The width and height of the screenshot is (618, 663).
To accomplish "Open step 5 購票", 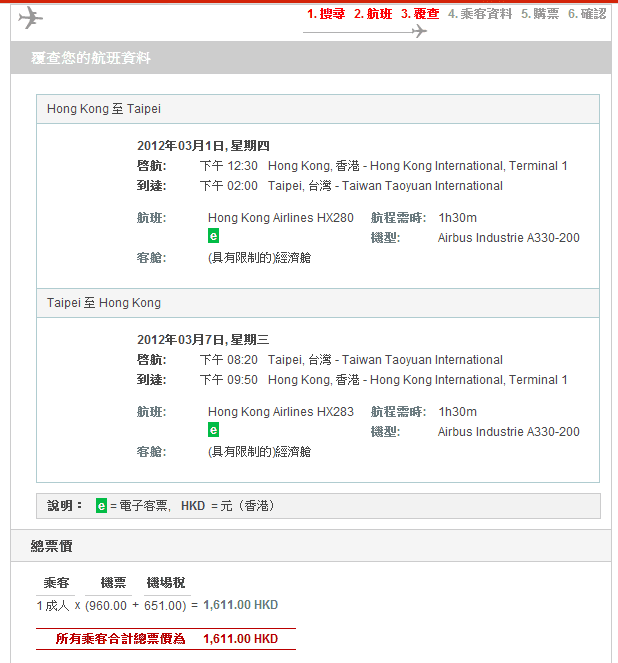I will (540, 14).
